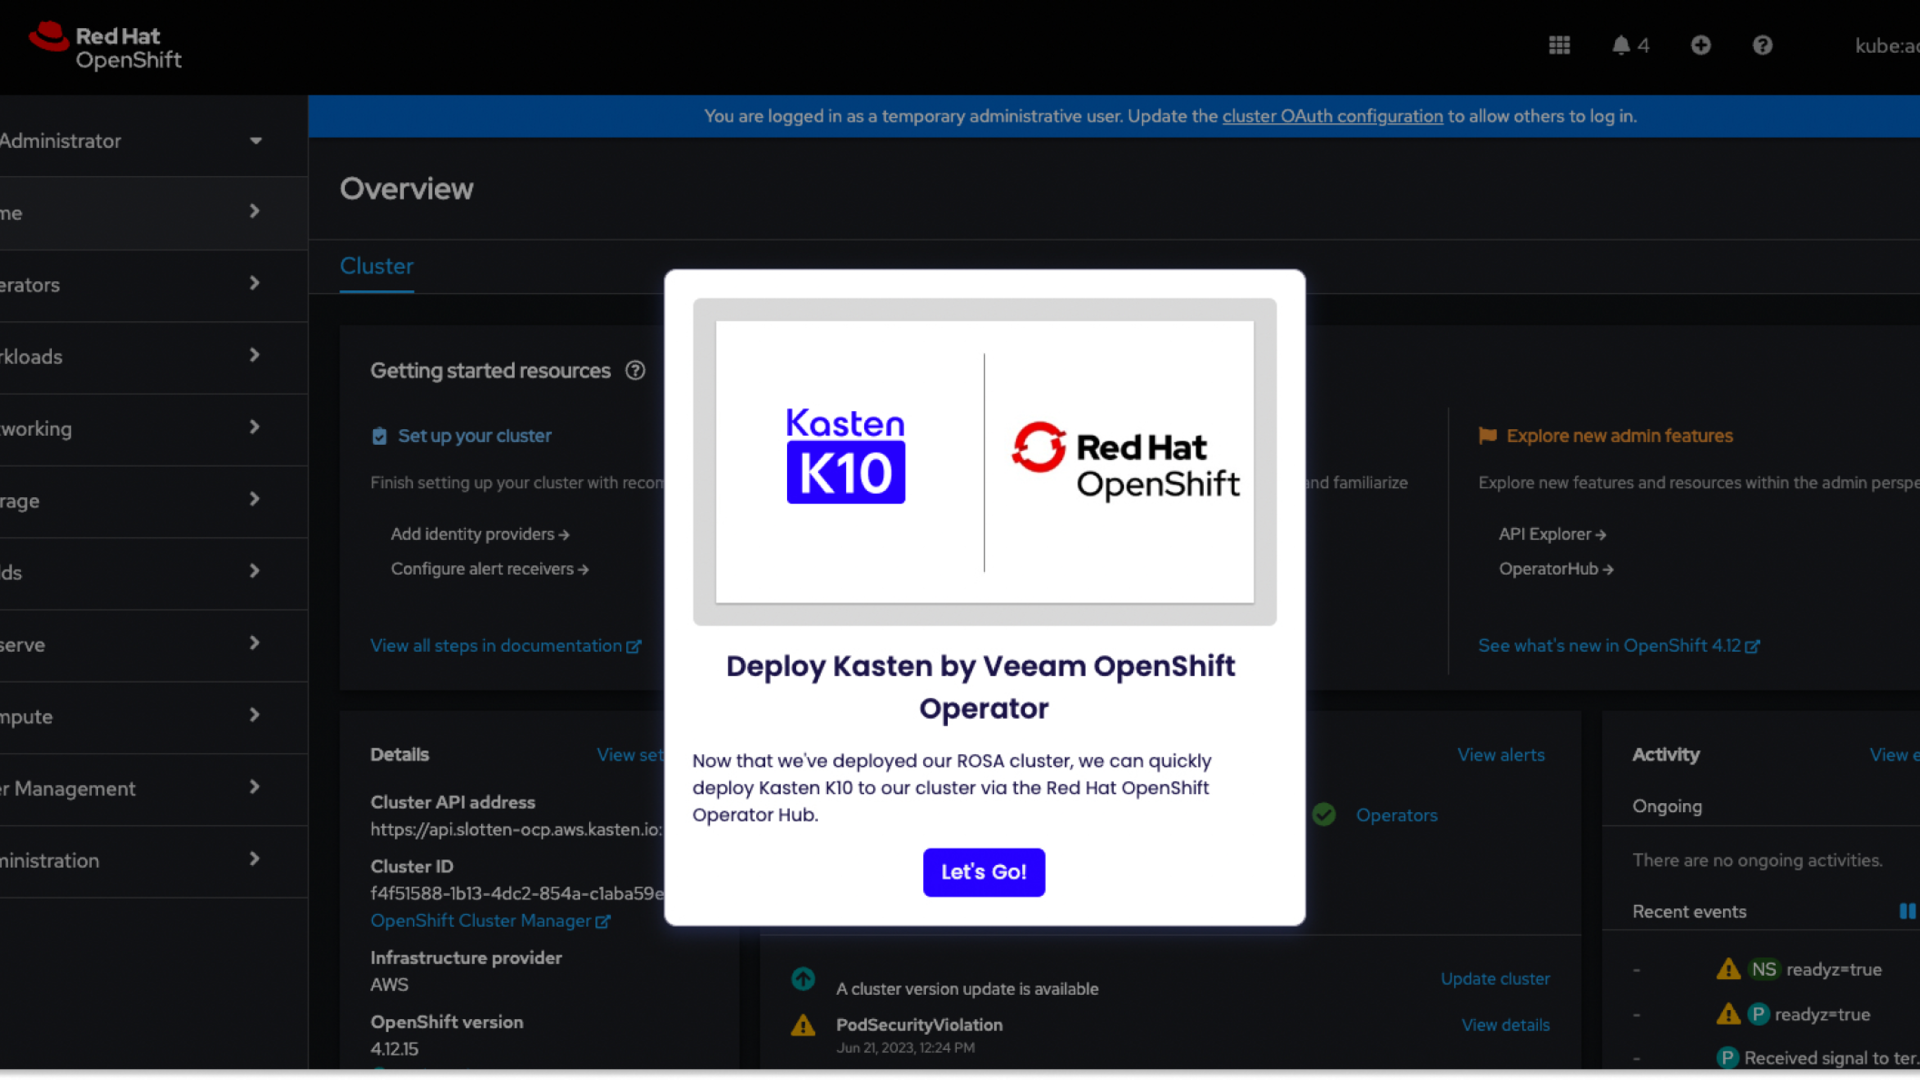Open the application launcher grid icon
Image resolution: width=1920 pixels, height=1080 pixels.
click(x=1559, y=45)
